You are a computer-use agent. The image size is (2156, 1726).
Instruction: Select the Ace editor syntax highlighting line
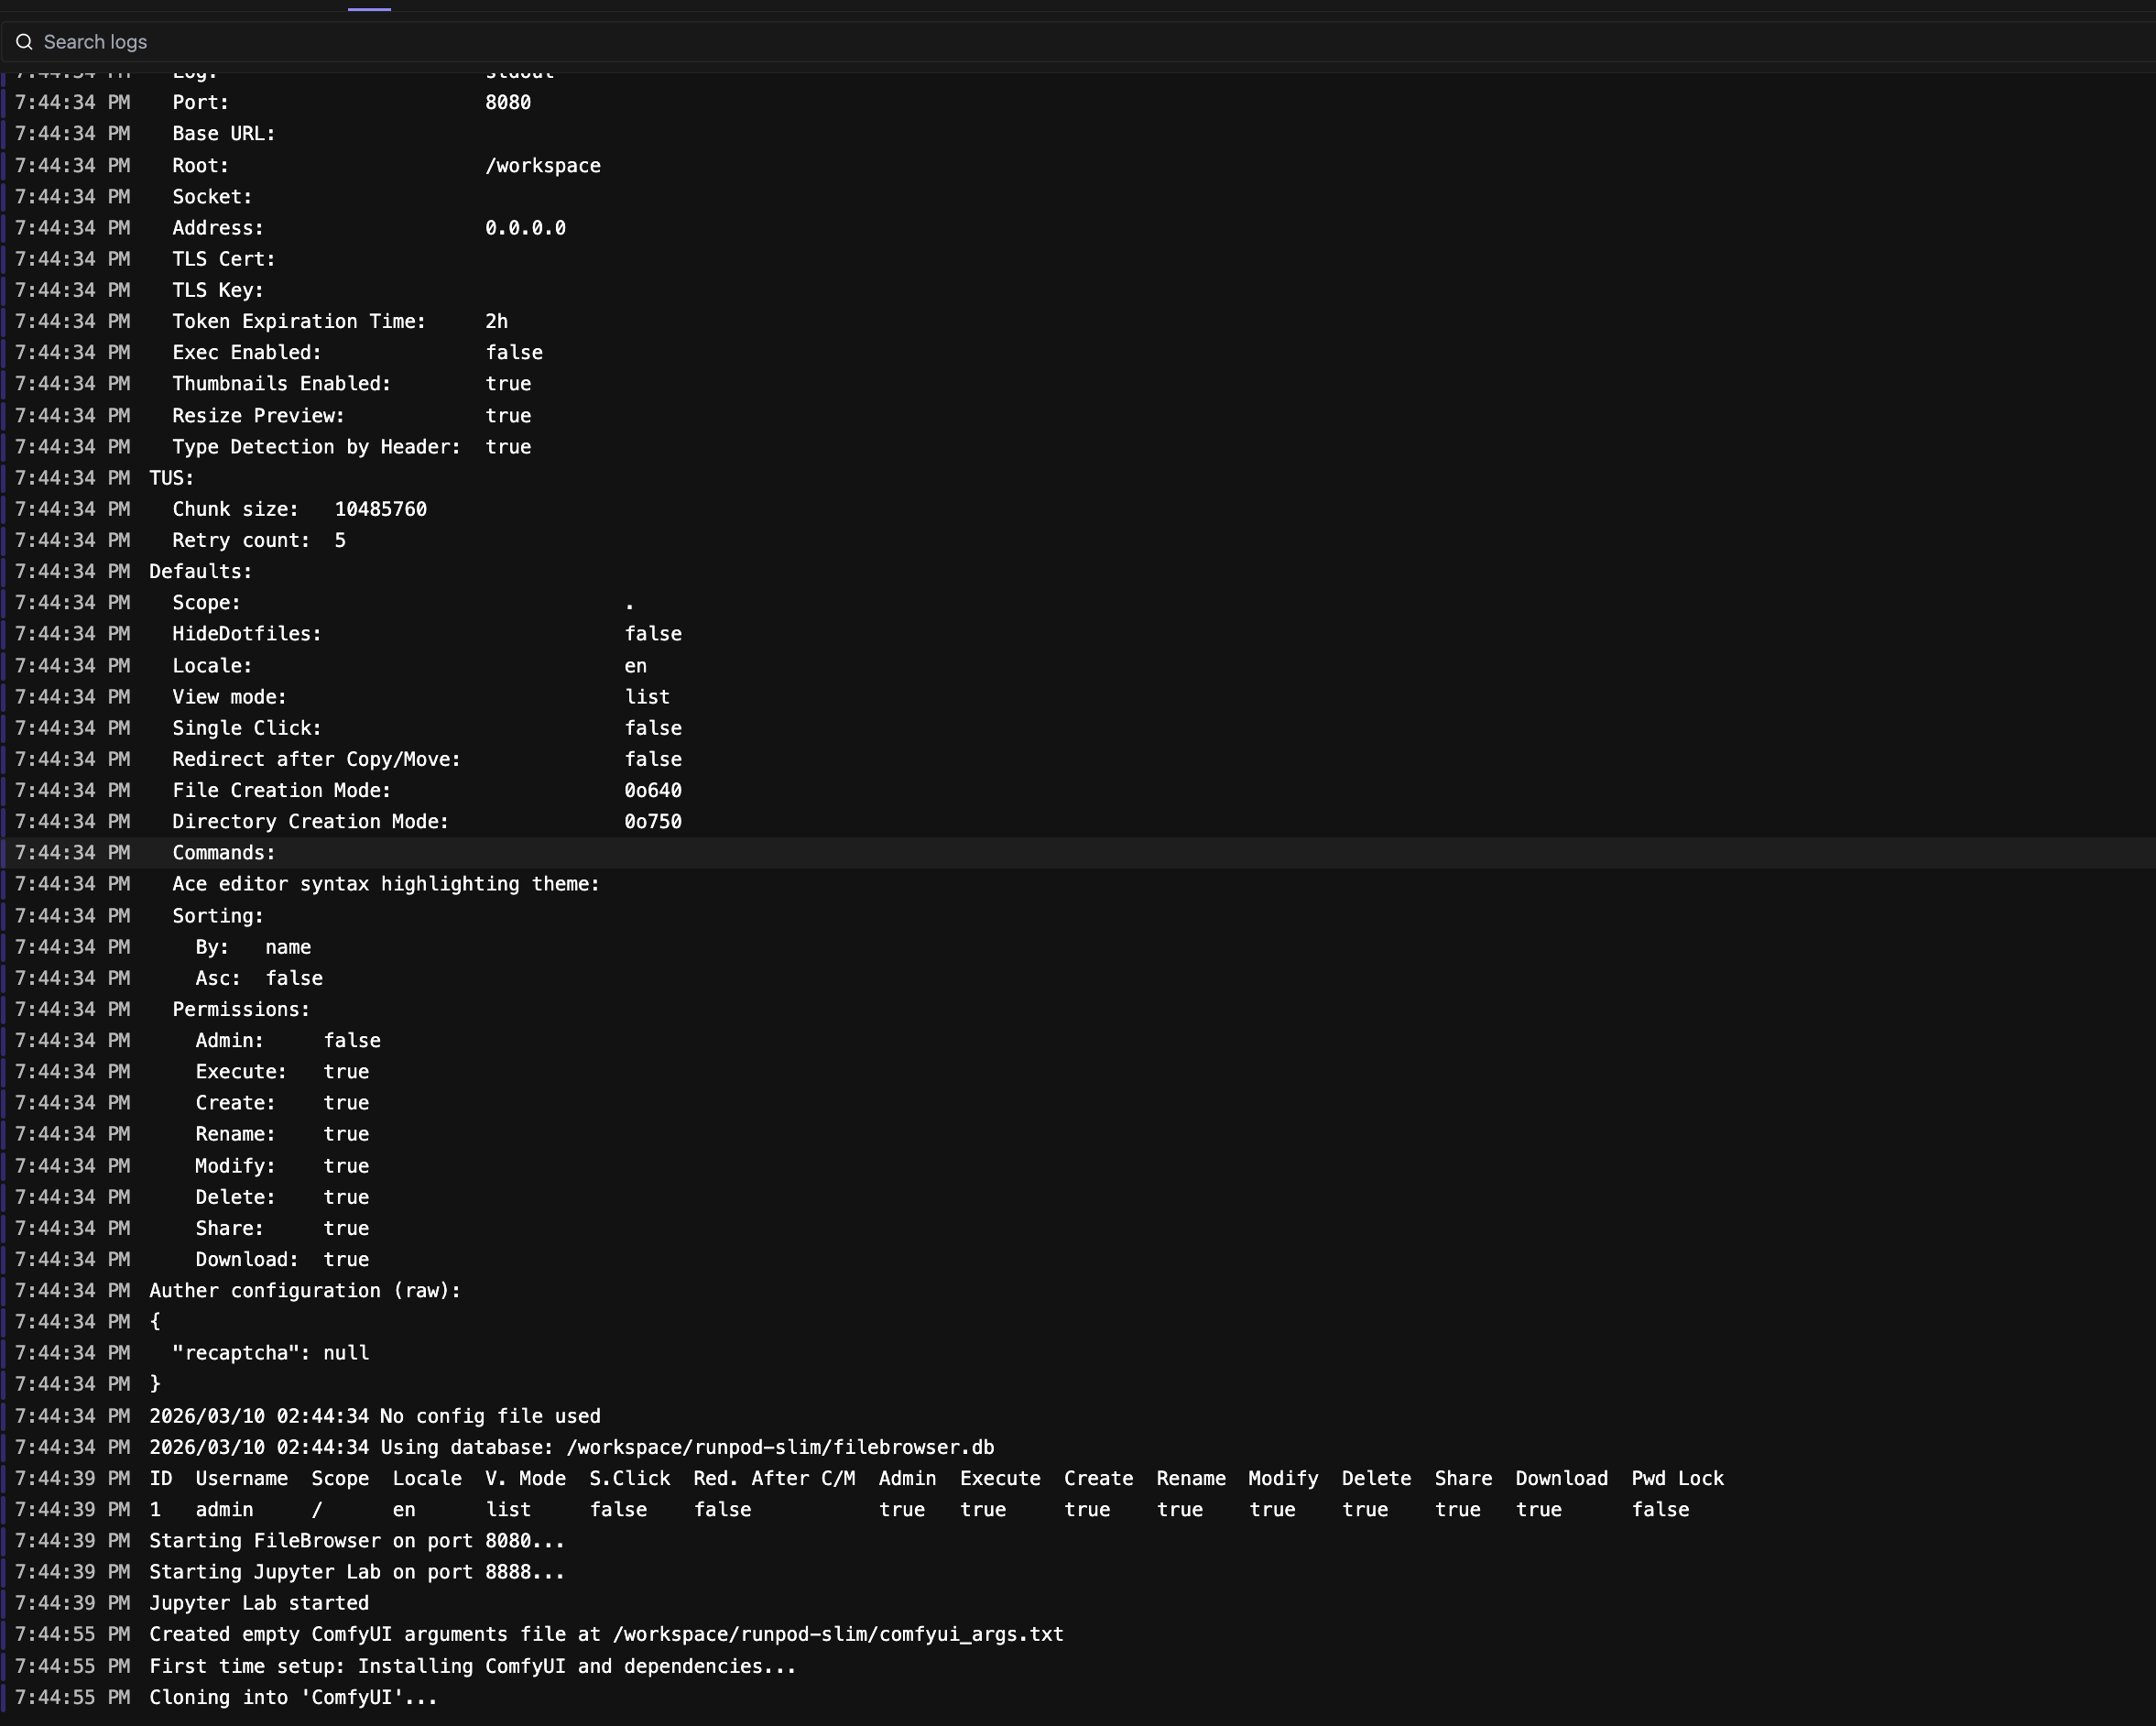pos(385,884)
